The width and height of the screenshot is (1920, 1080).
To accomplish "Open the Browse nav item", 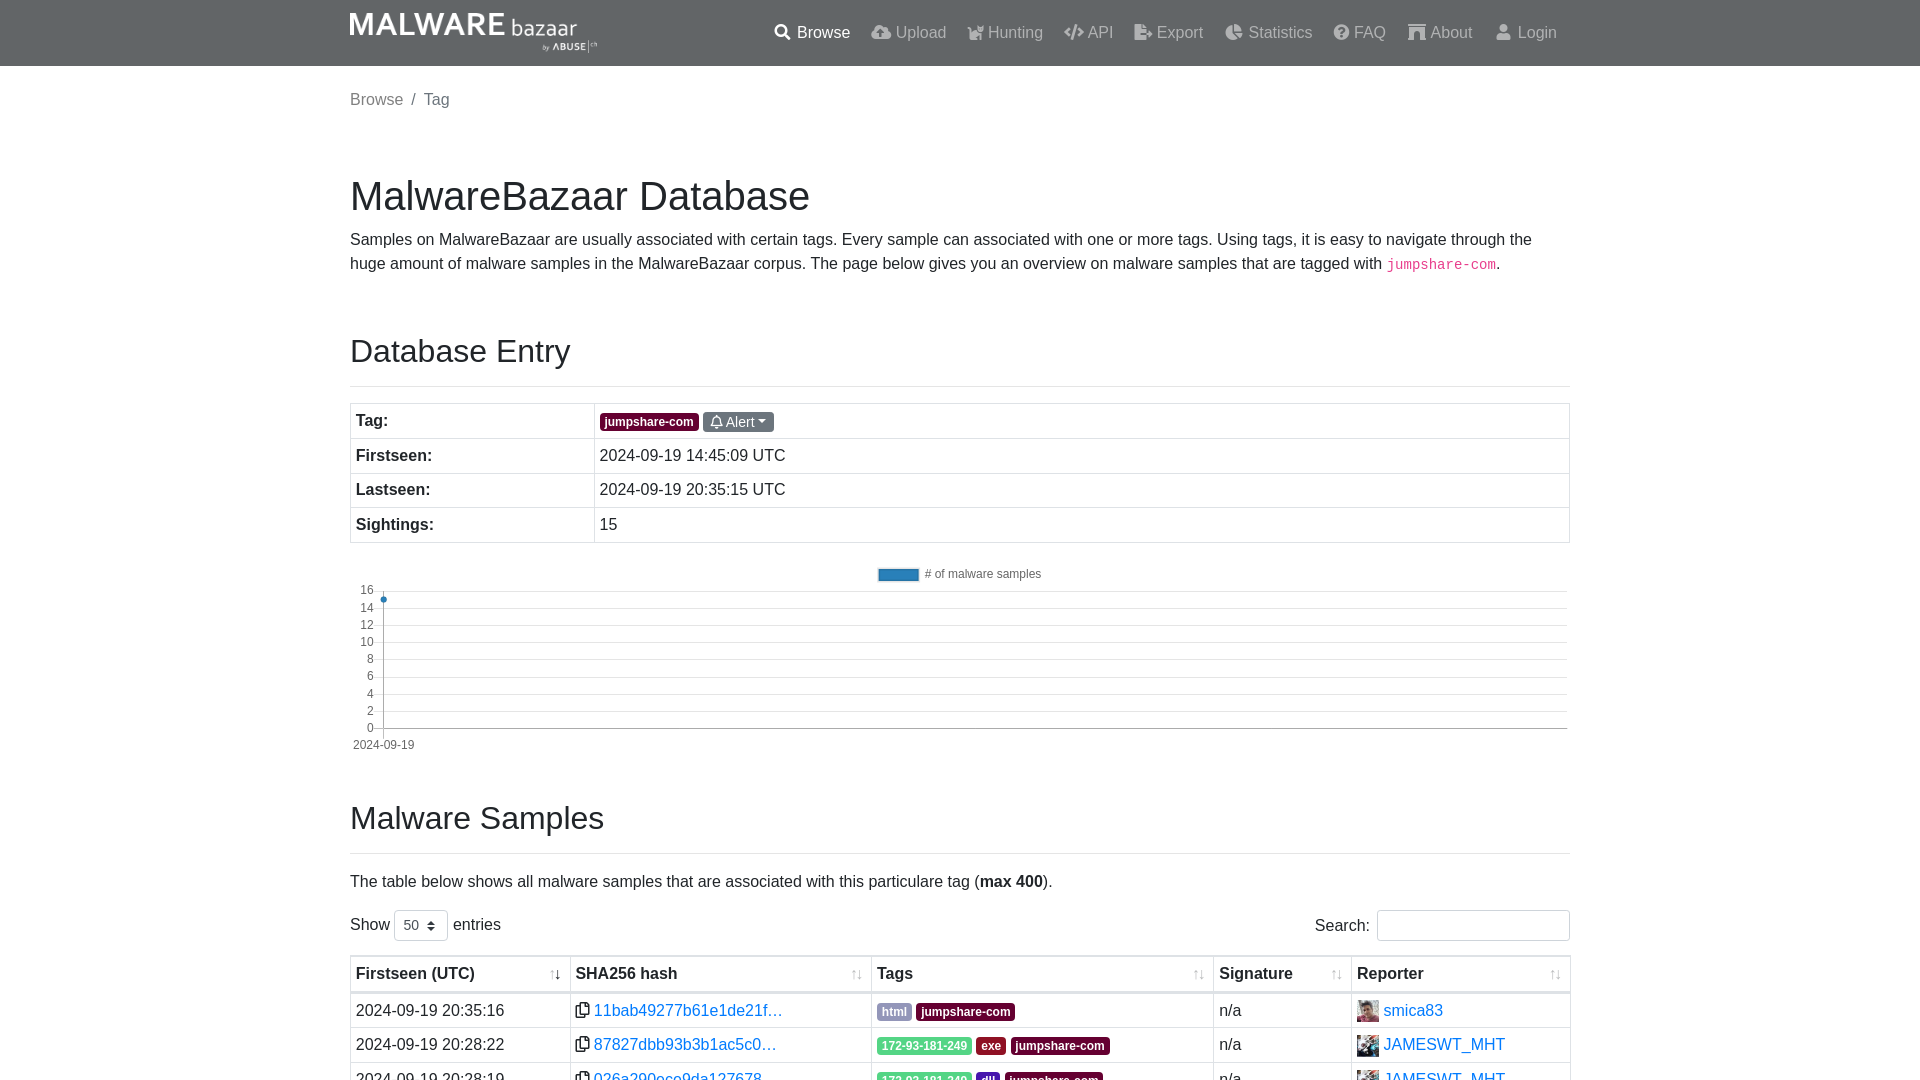I will click(x=812, y=33).
